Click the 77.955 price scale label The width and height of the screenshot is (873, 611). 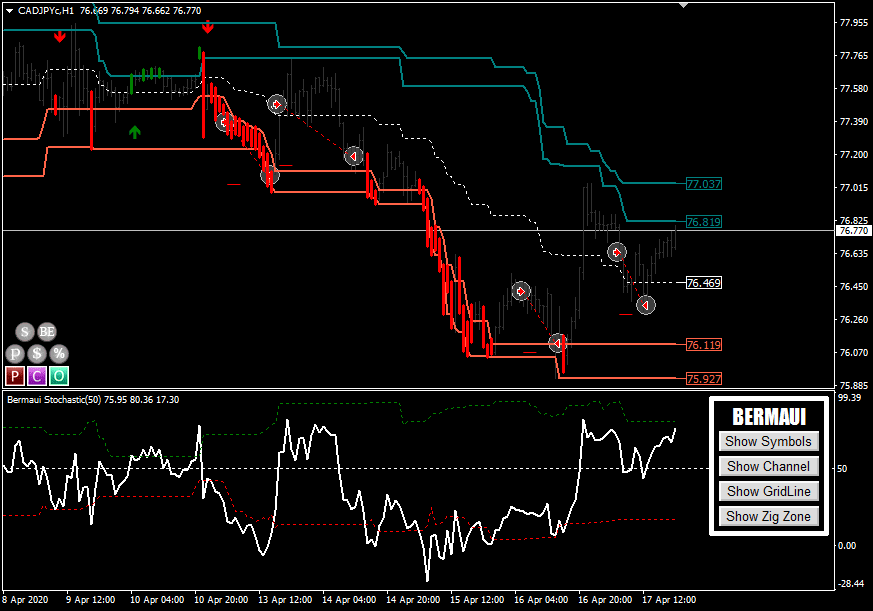(x=854, y=23)
